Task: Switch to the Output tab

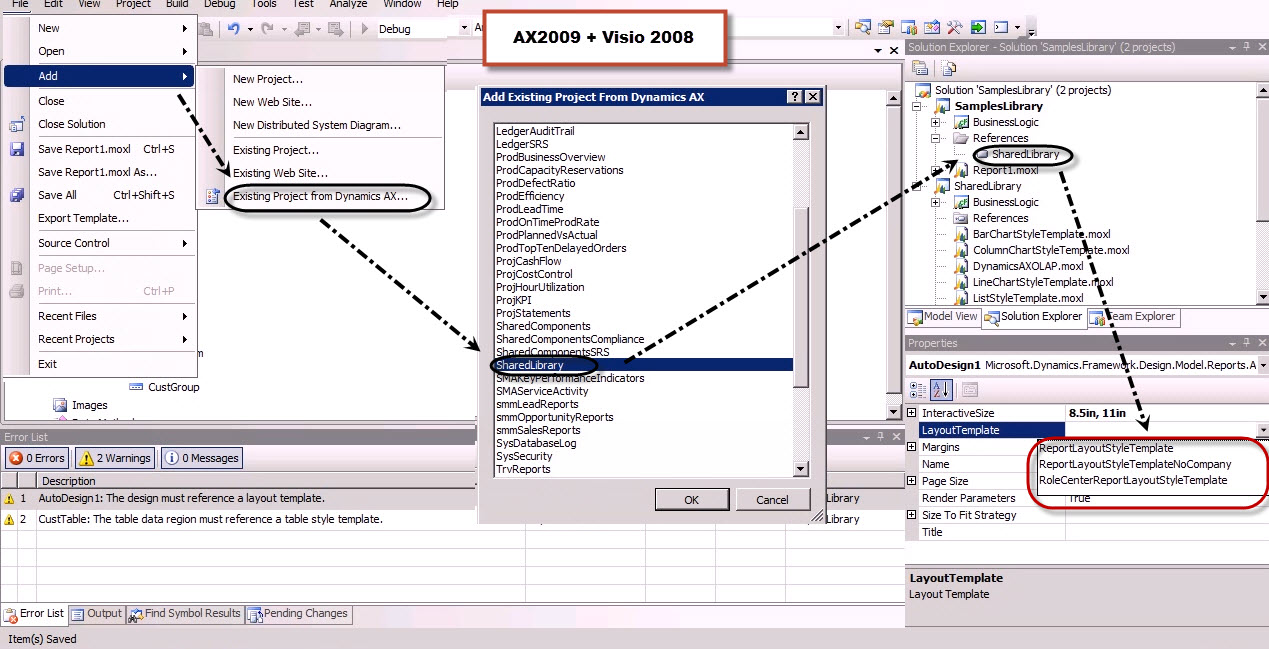Action: point(95,614)
